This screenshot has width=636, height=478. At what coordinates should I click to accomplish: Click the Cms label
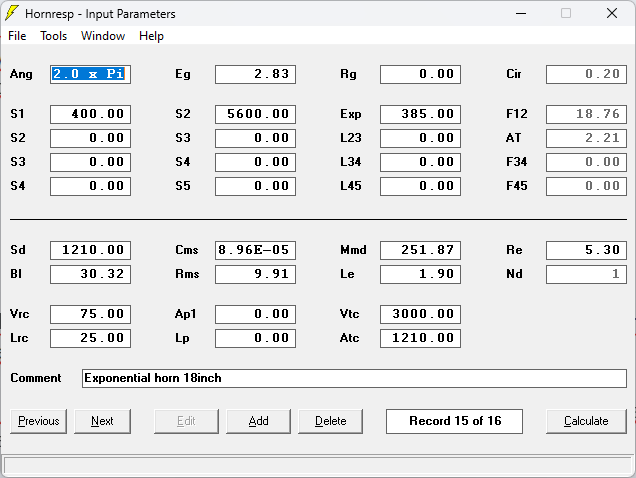187,250
